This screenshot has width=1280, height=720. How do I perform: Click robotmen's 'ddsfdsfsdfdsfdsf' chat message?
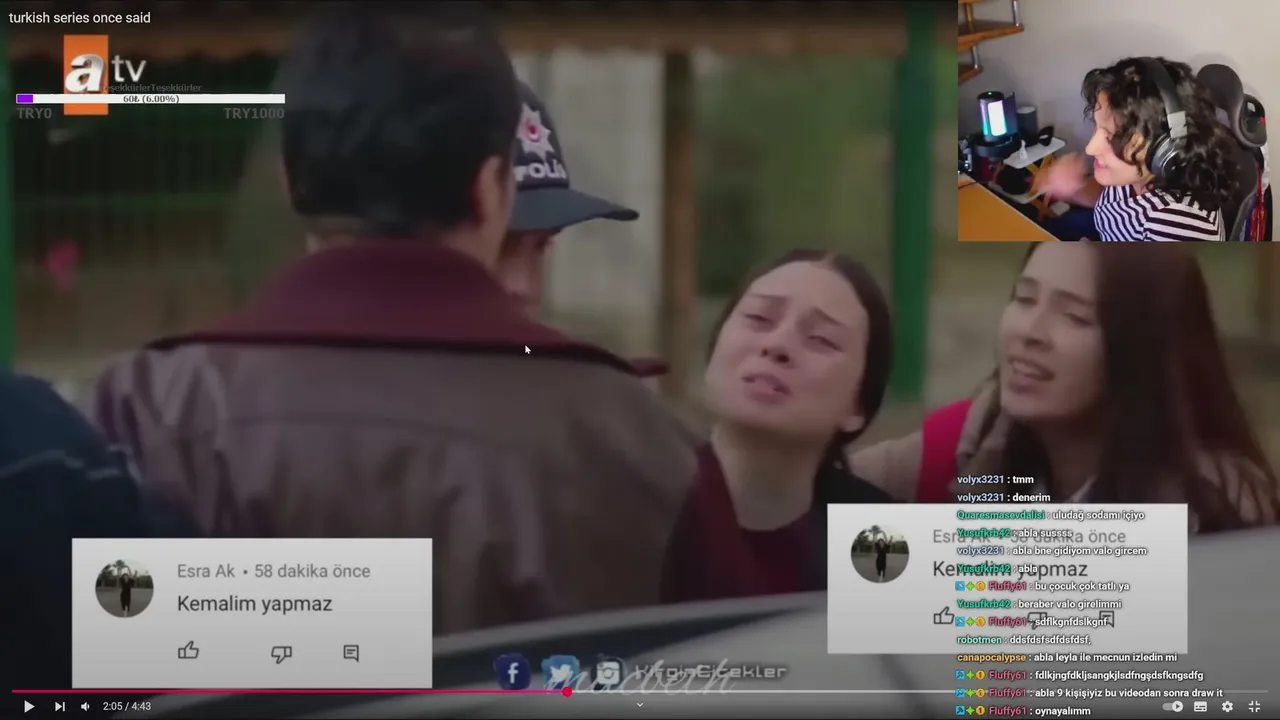tap(1024, 640)
